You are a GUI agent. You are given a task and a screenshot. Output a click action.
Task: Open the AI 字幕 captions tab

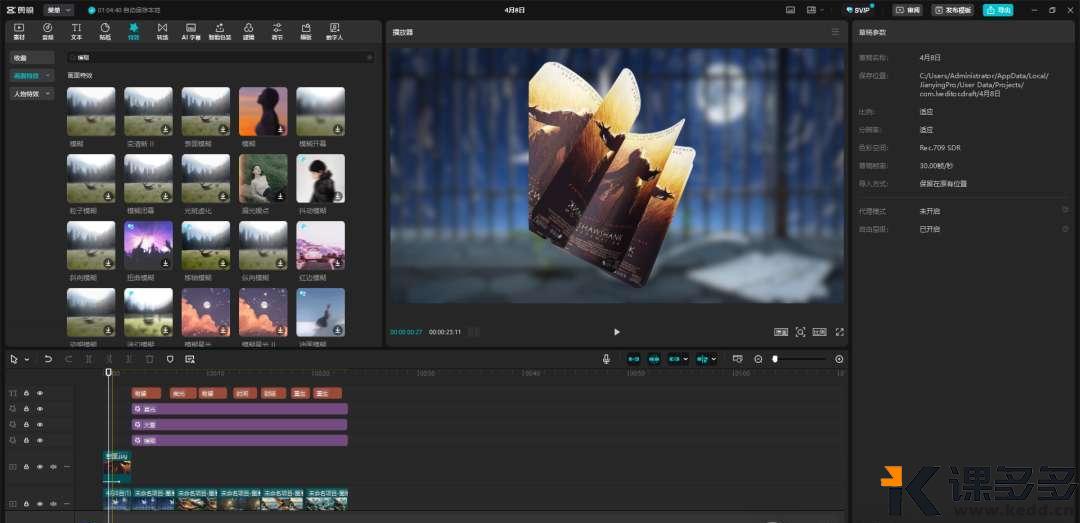191,31
